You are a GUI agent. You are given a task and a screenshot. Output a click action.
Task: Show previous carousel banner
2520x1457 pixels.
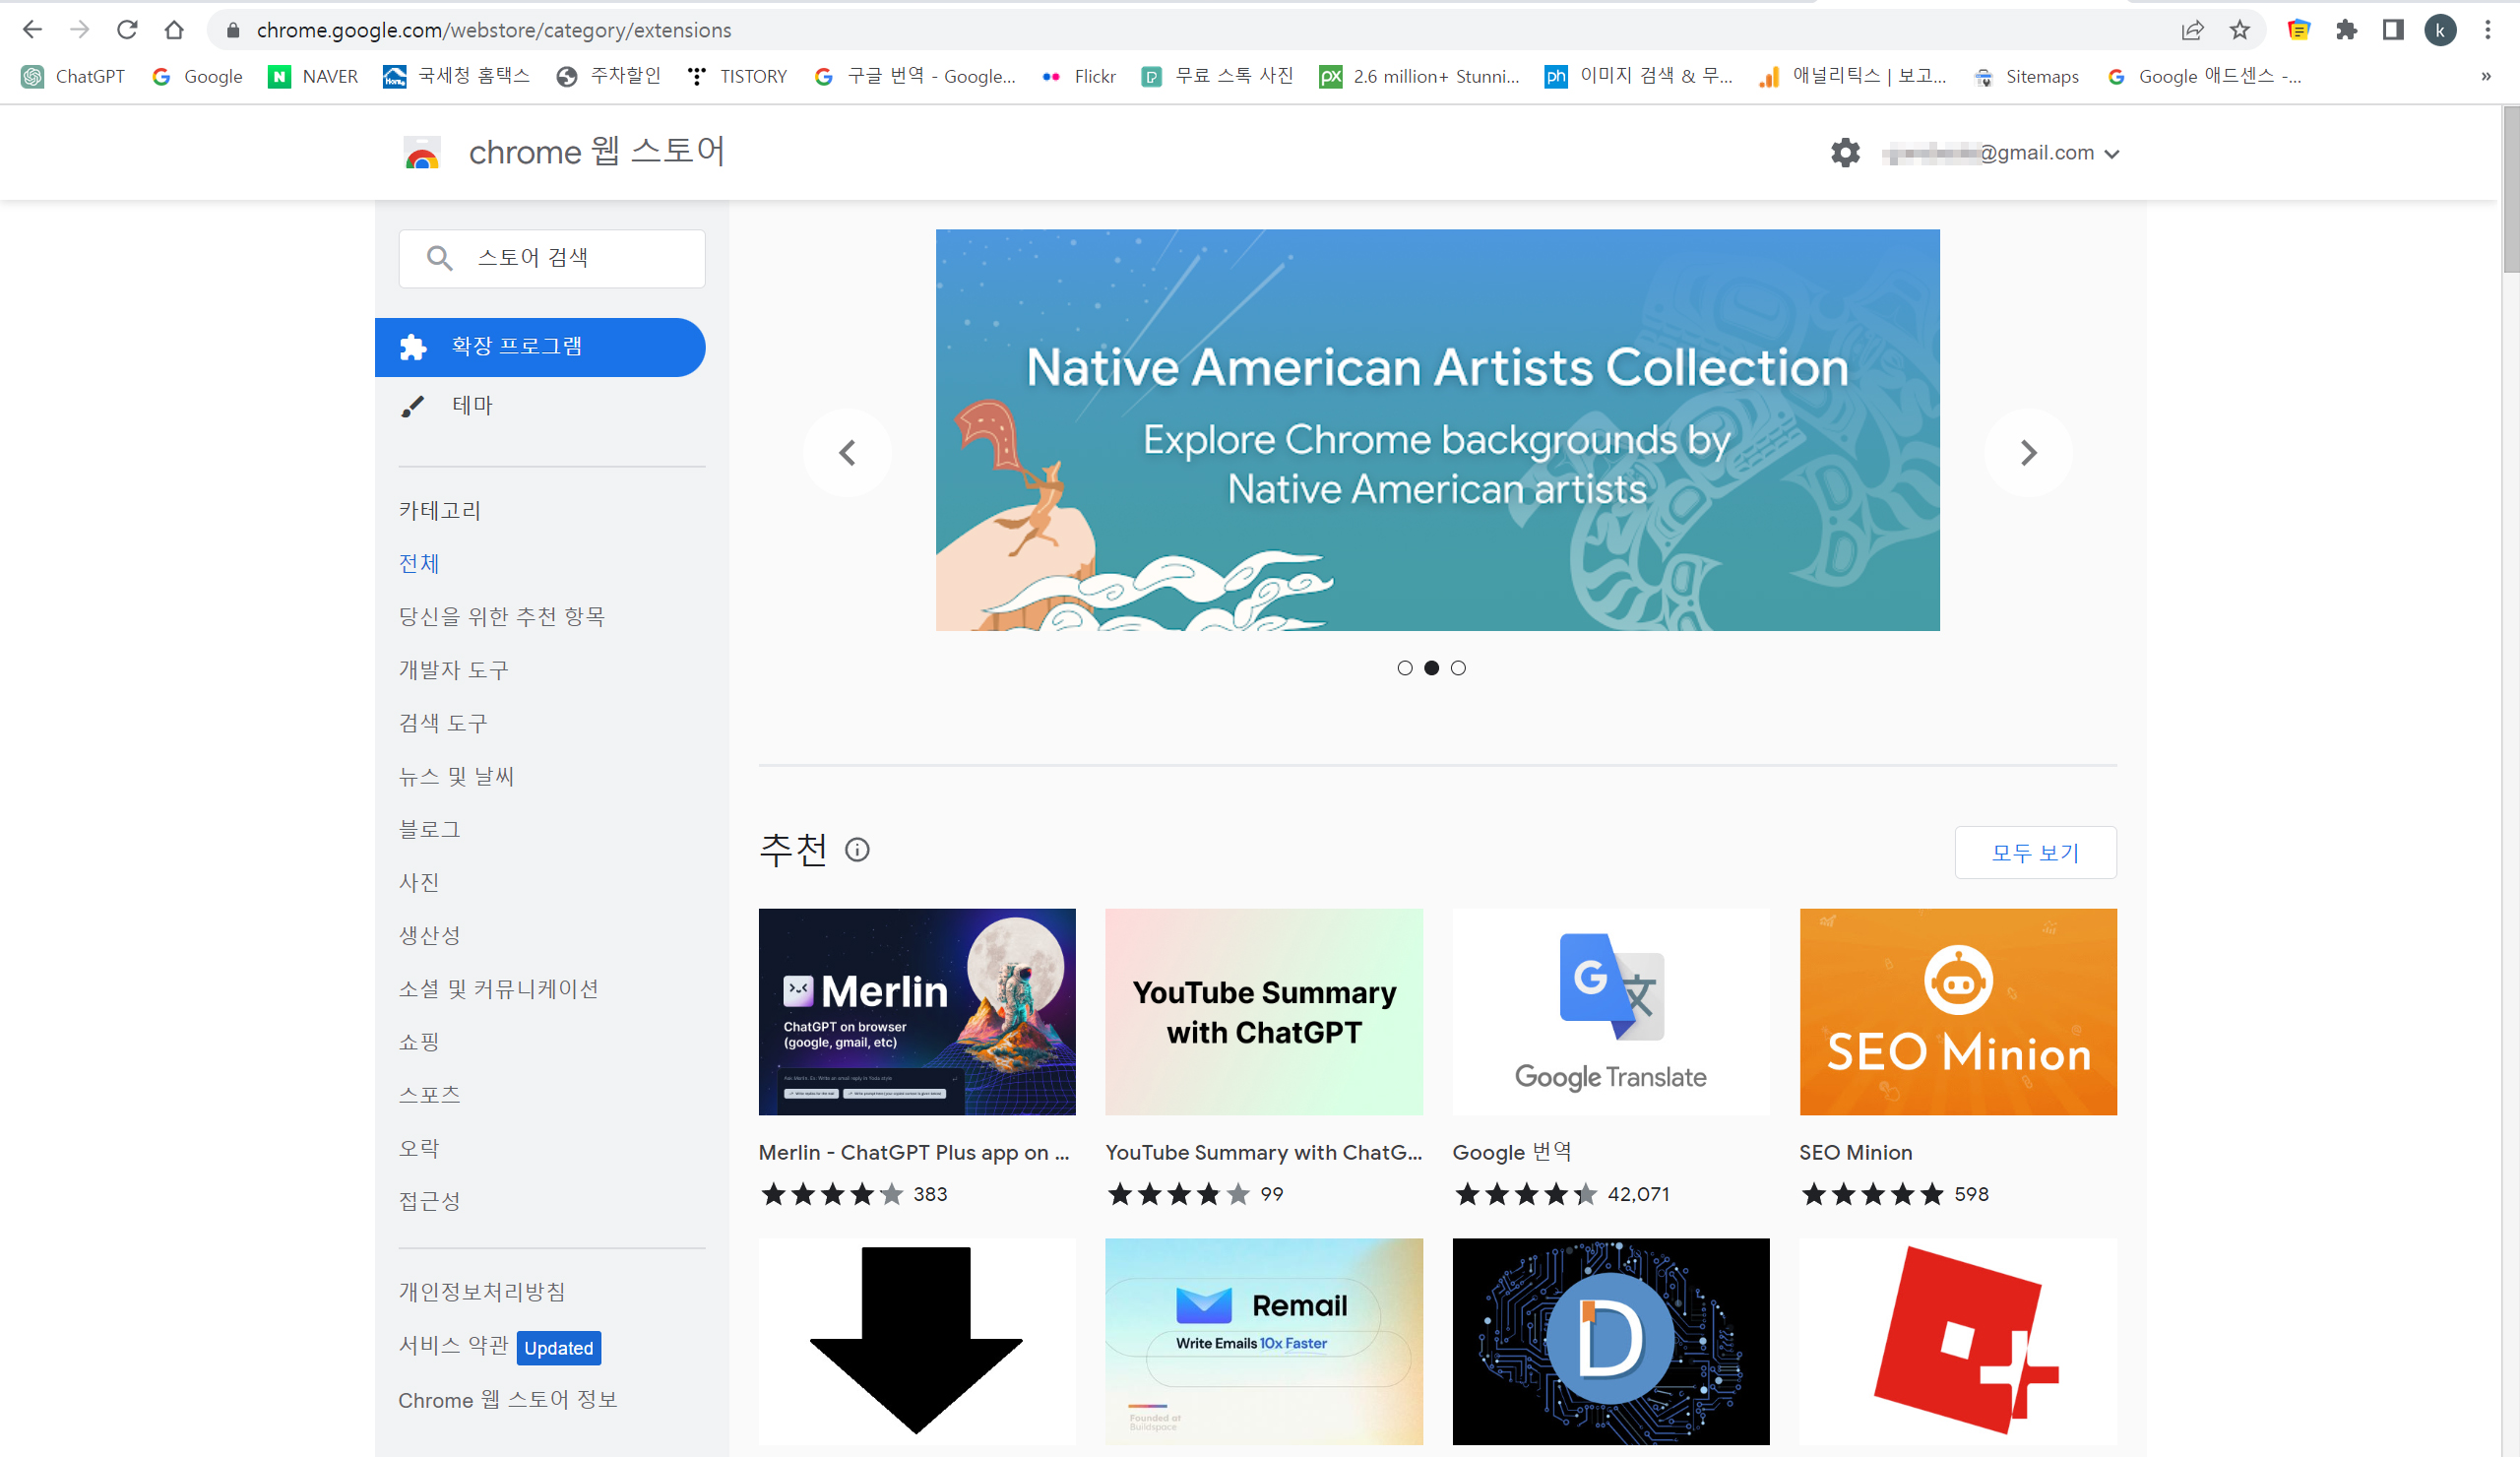847,453
